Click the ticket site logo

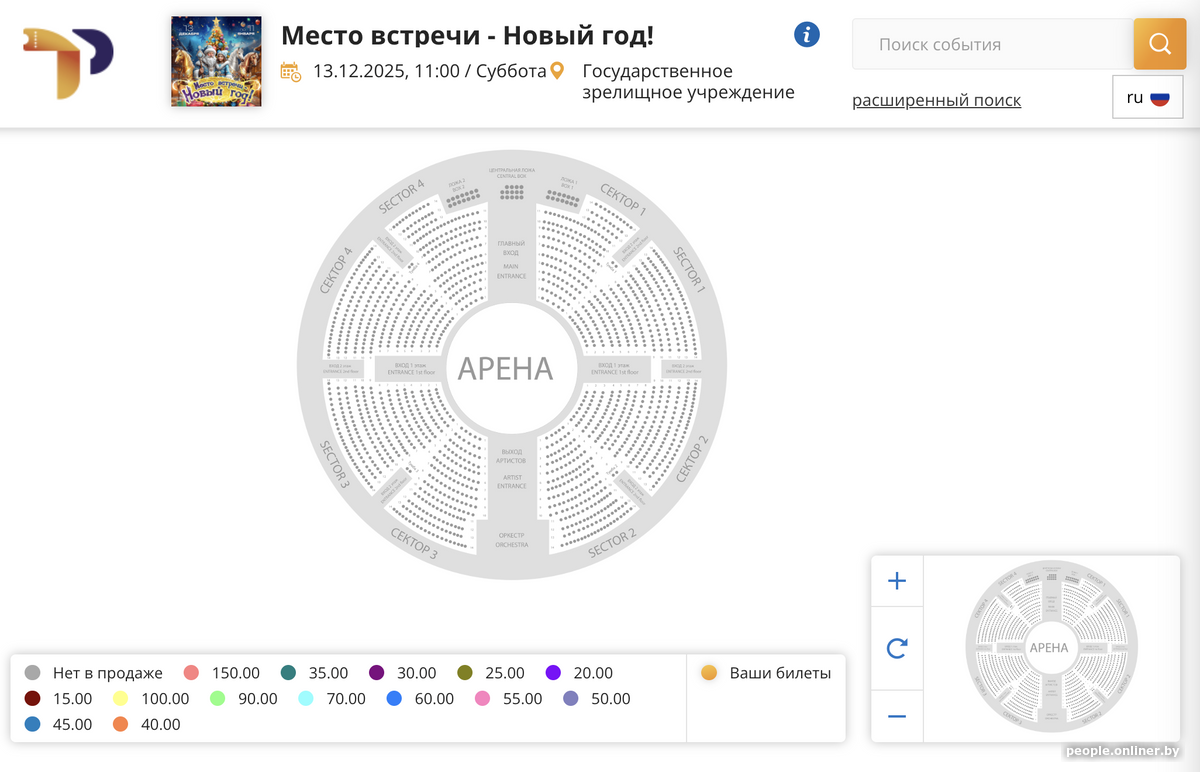(68, 63)
